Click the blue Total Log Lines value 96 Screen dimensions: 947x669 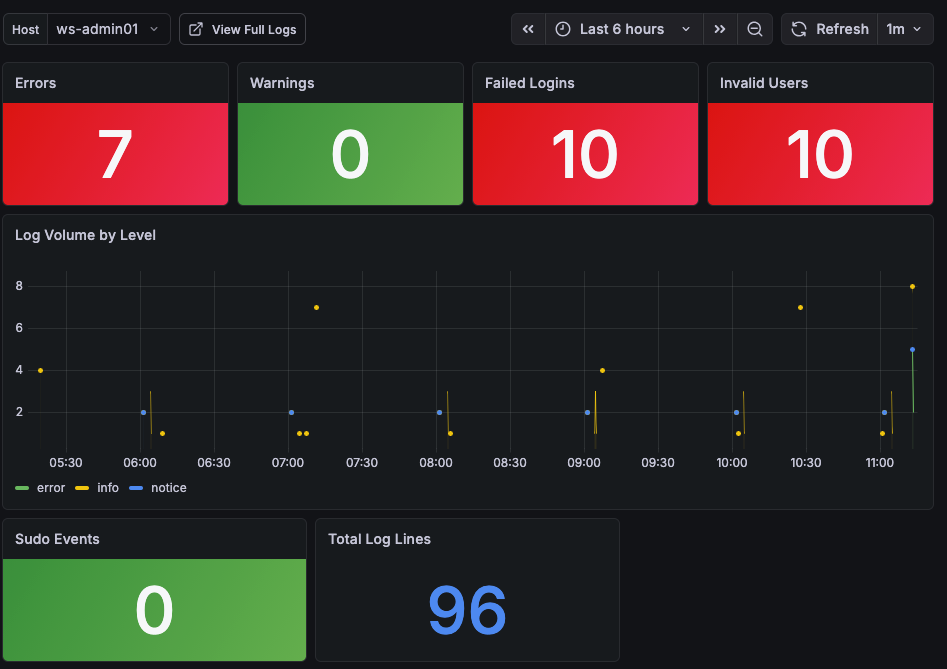point(467,610)
